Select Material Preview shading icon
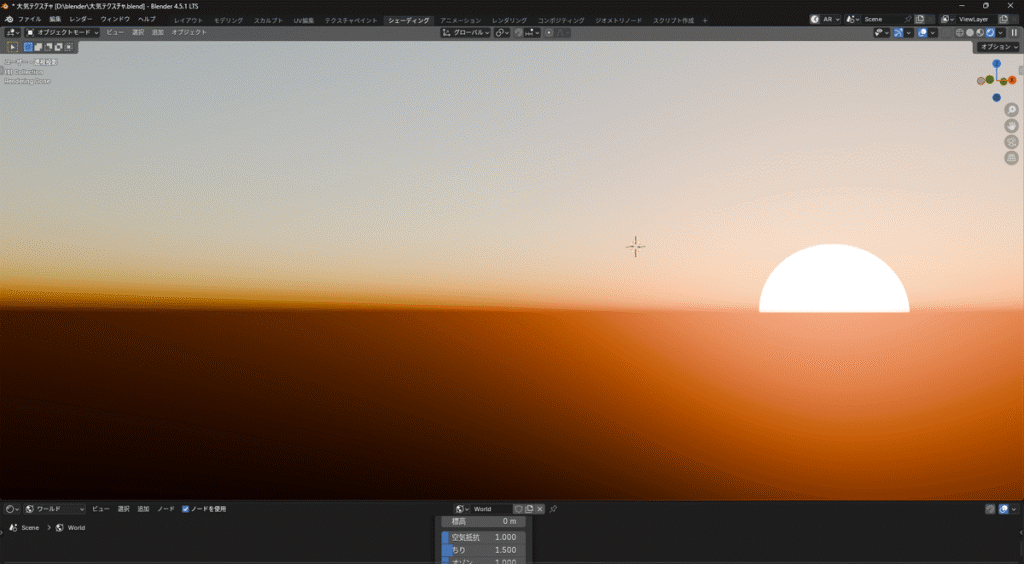The width and height of the screenshot is (1024, 564). tap(980, 33)
